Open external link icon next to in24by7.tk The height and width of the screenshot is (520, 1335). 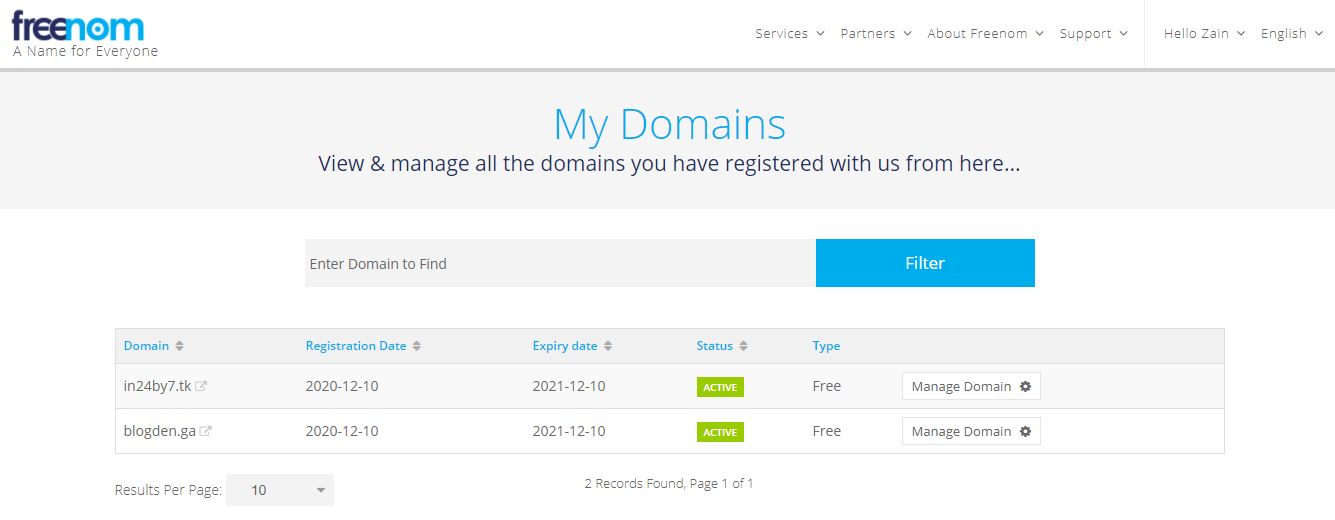coord(201,386)
